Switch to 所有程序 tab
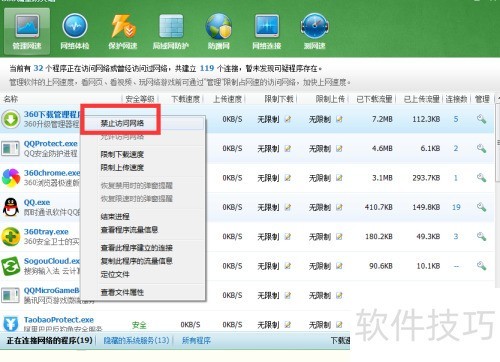The width and height of the screenshot is (500, 362). click(196, 340)
